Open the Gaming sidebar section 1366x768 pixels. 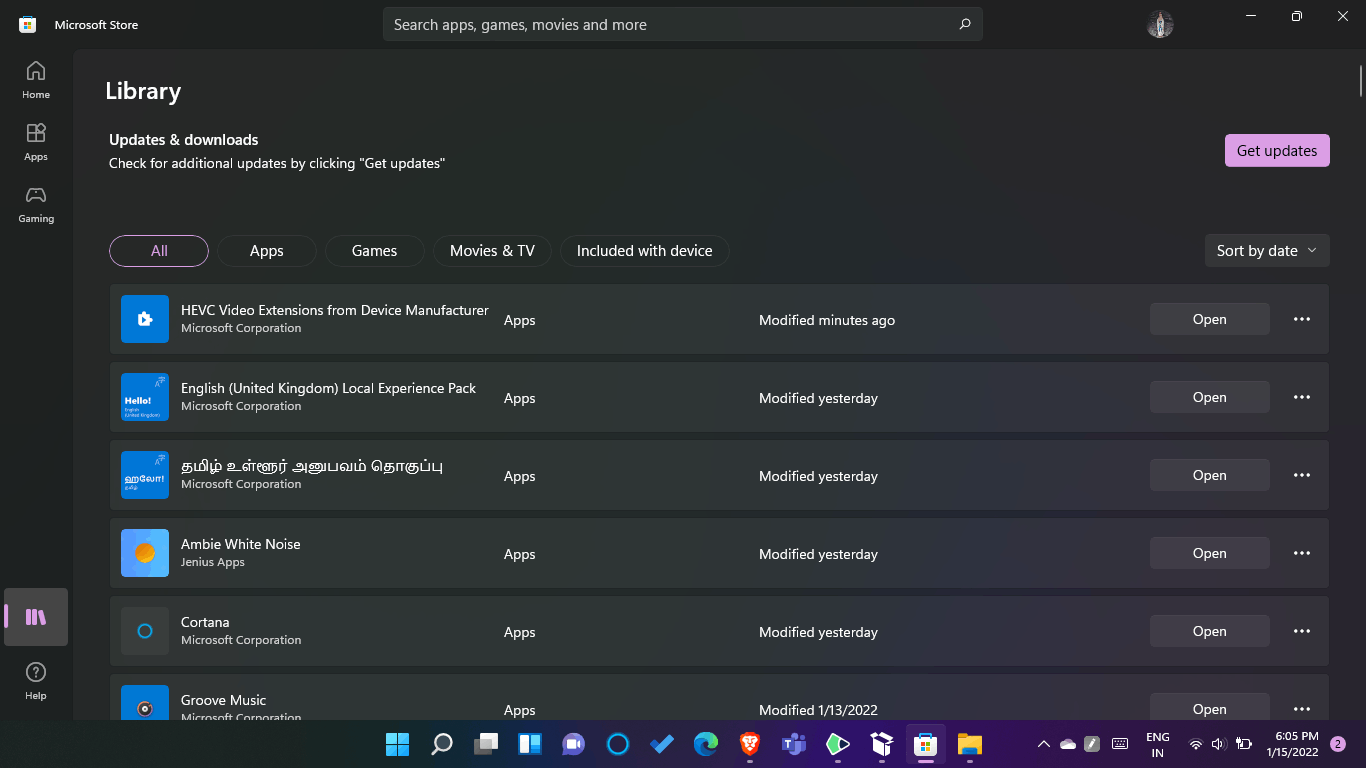(x=36, y=204)
